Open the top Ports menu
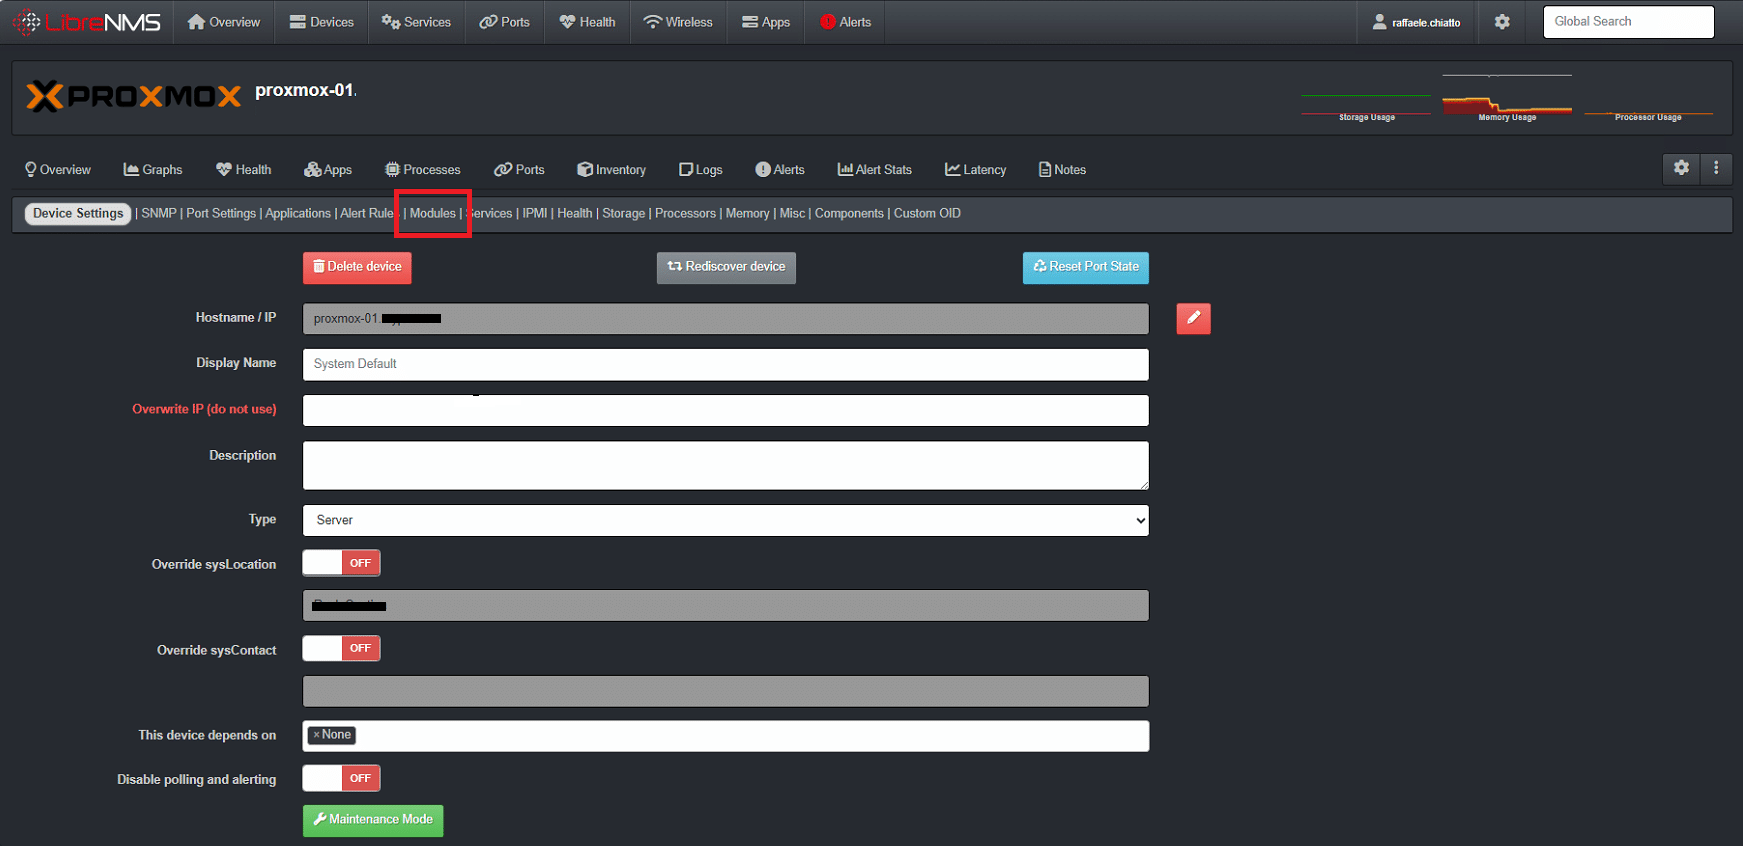Screen dimensions: 1743x846 (x=505, y=22)
